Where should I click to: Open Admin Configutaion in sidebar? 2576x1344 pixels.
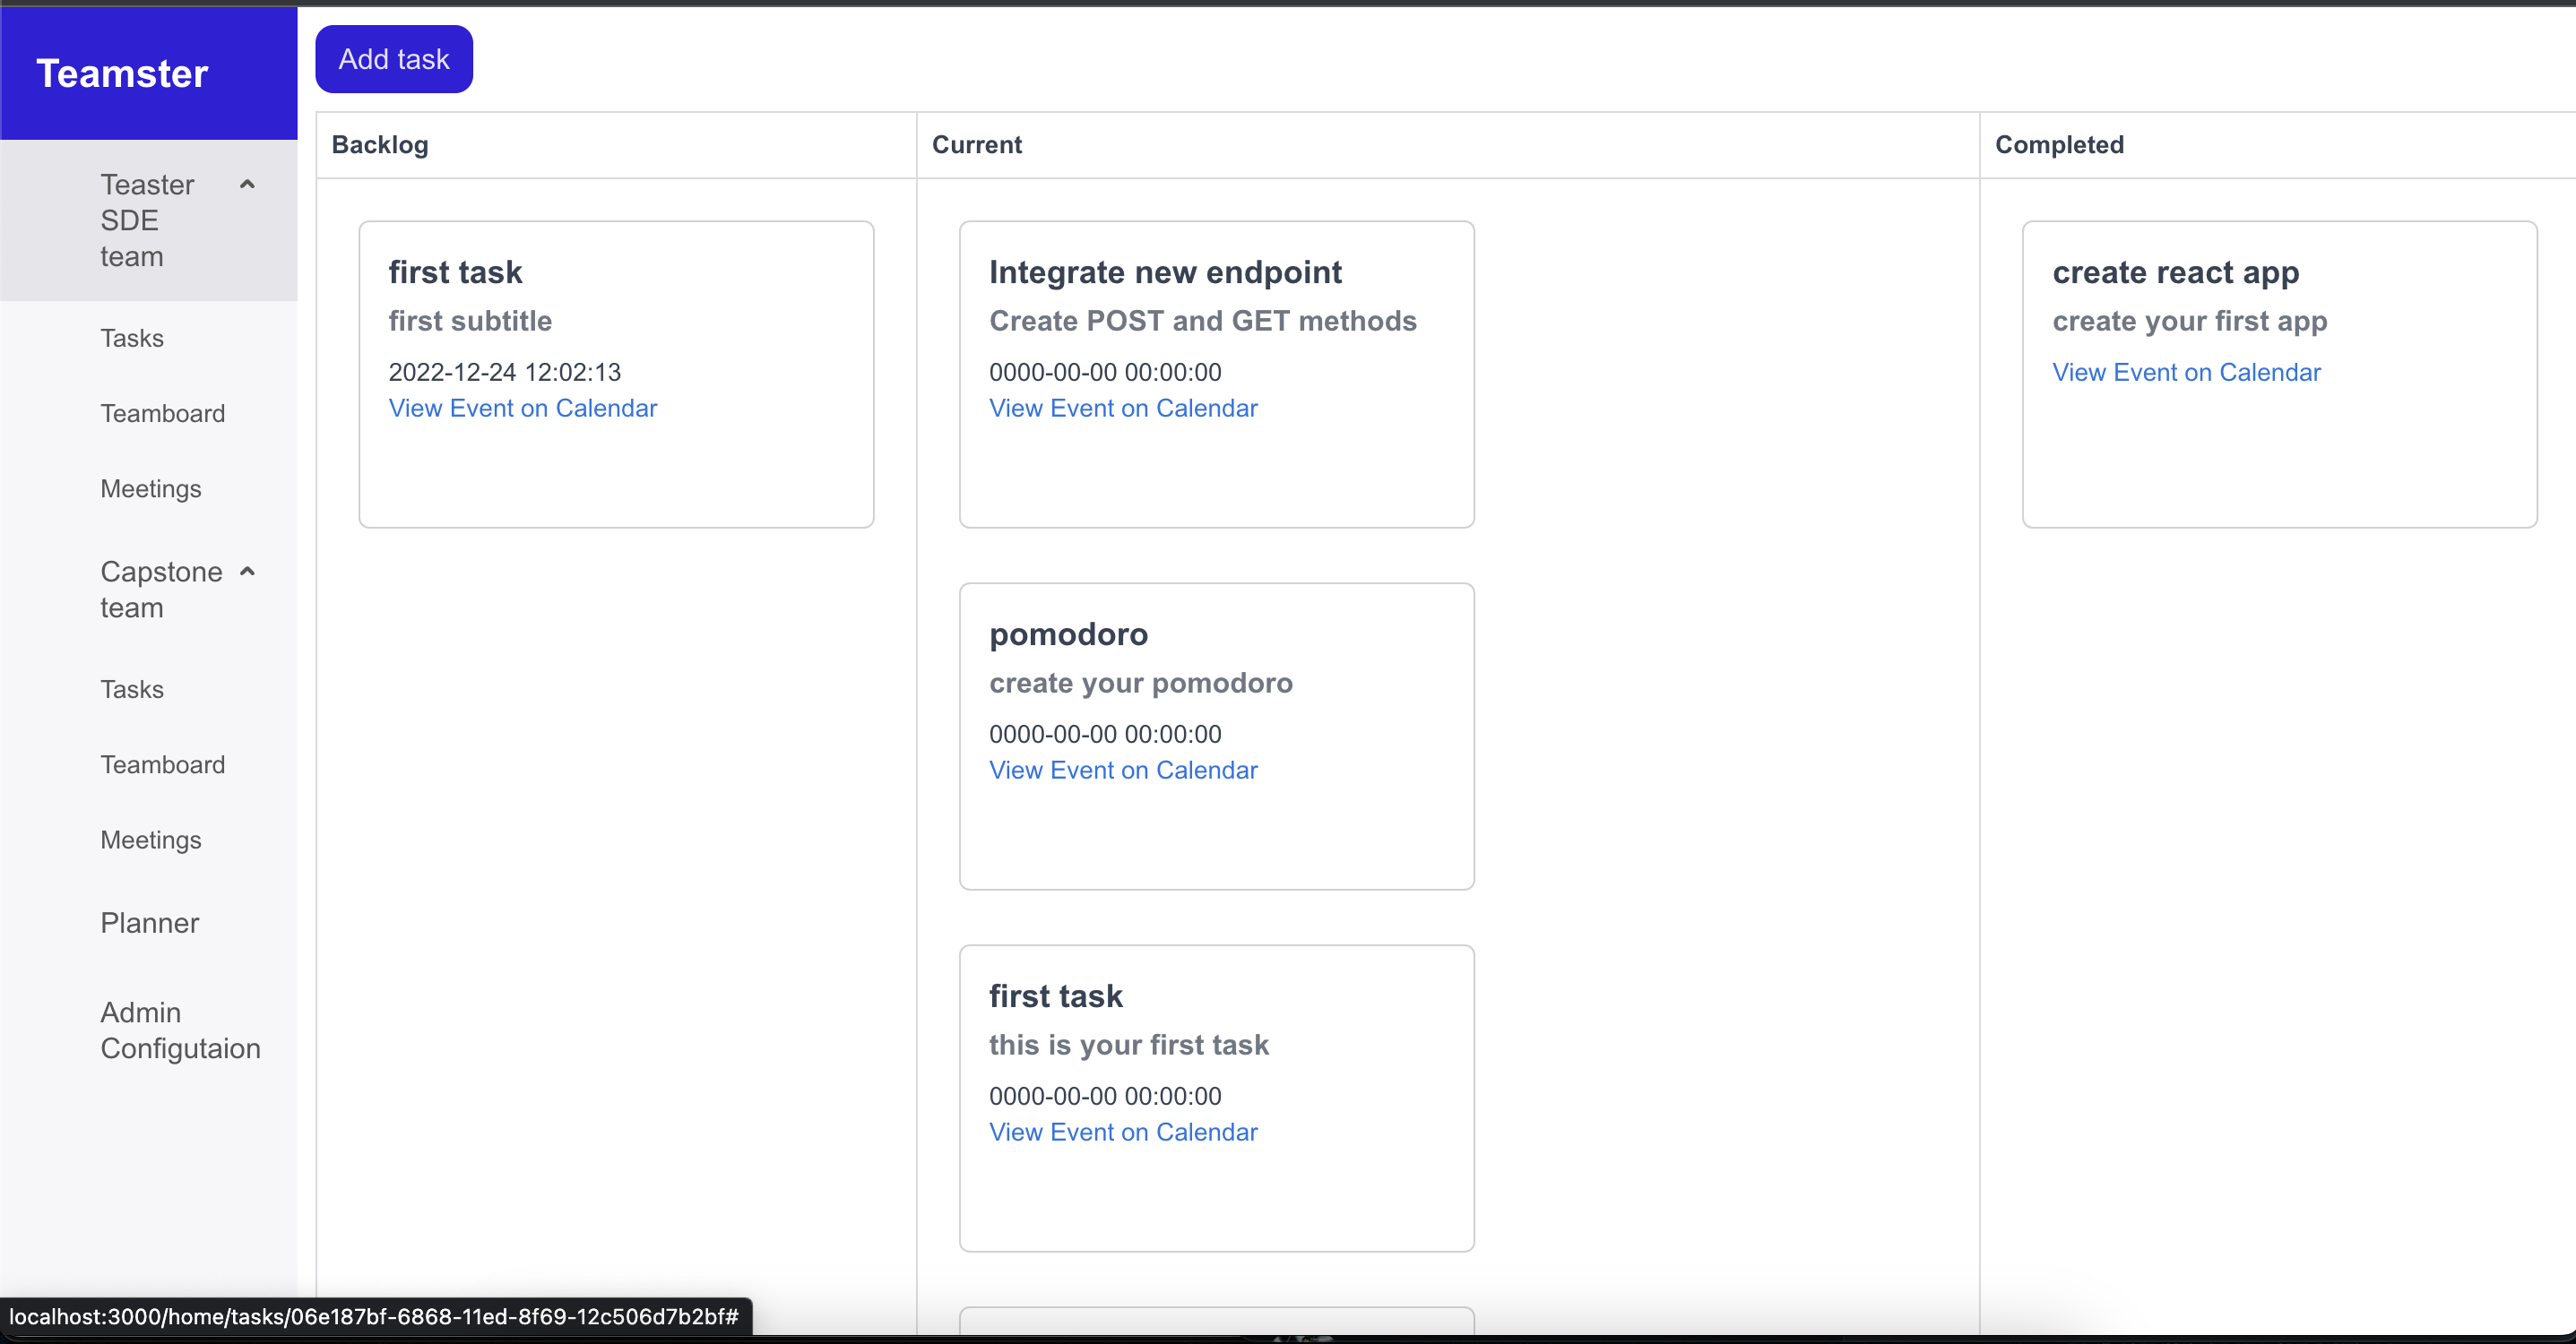(x=180, y=1030)
